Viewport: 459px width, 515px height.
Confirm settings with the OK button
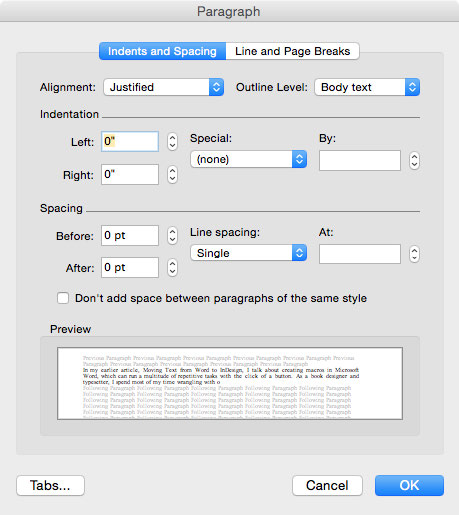[409, 485]
